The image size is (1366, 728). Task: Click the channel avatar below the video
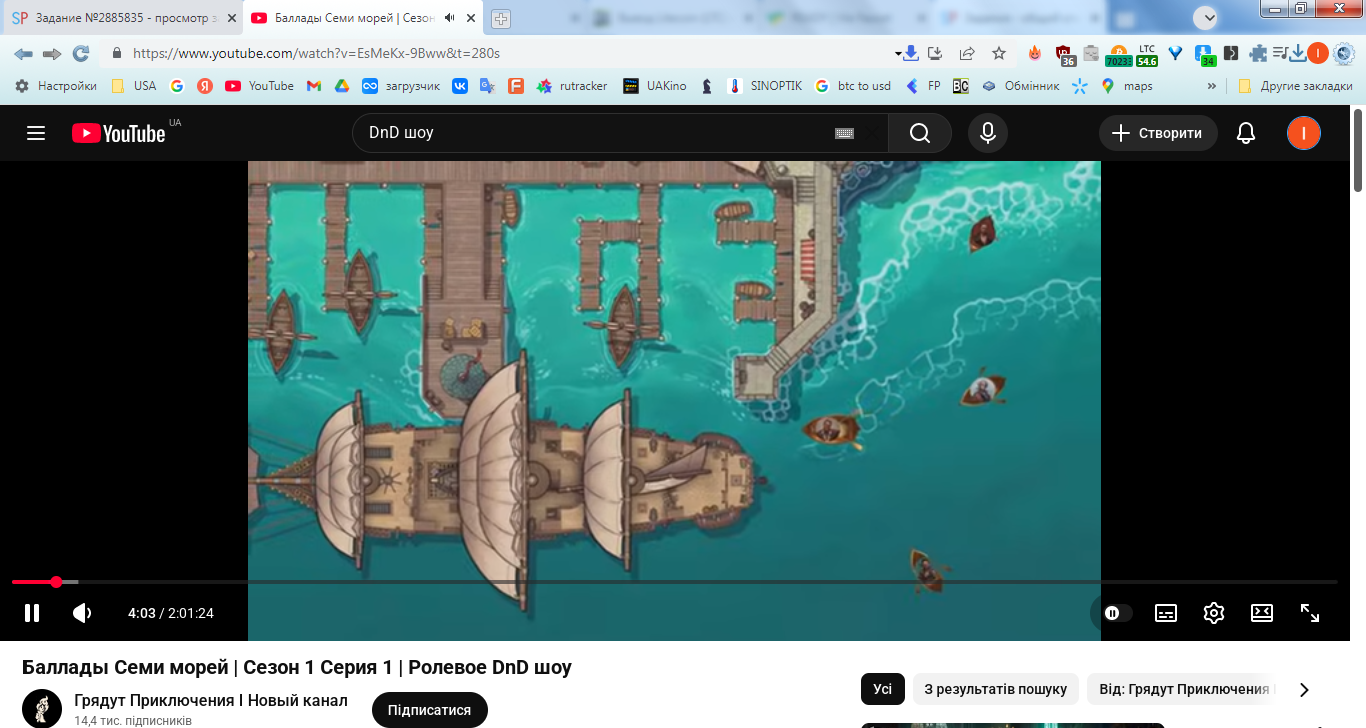42,708
